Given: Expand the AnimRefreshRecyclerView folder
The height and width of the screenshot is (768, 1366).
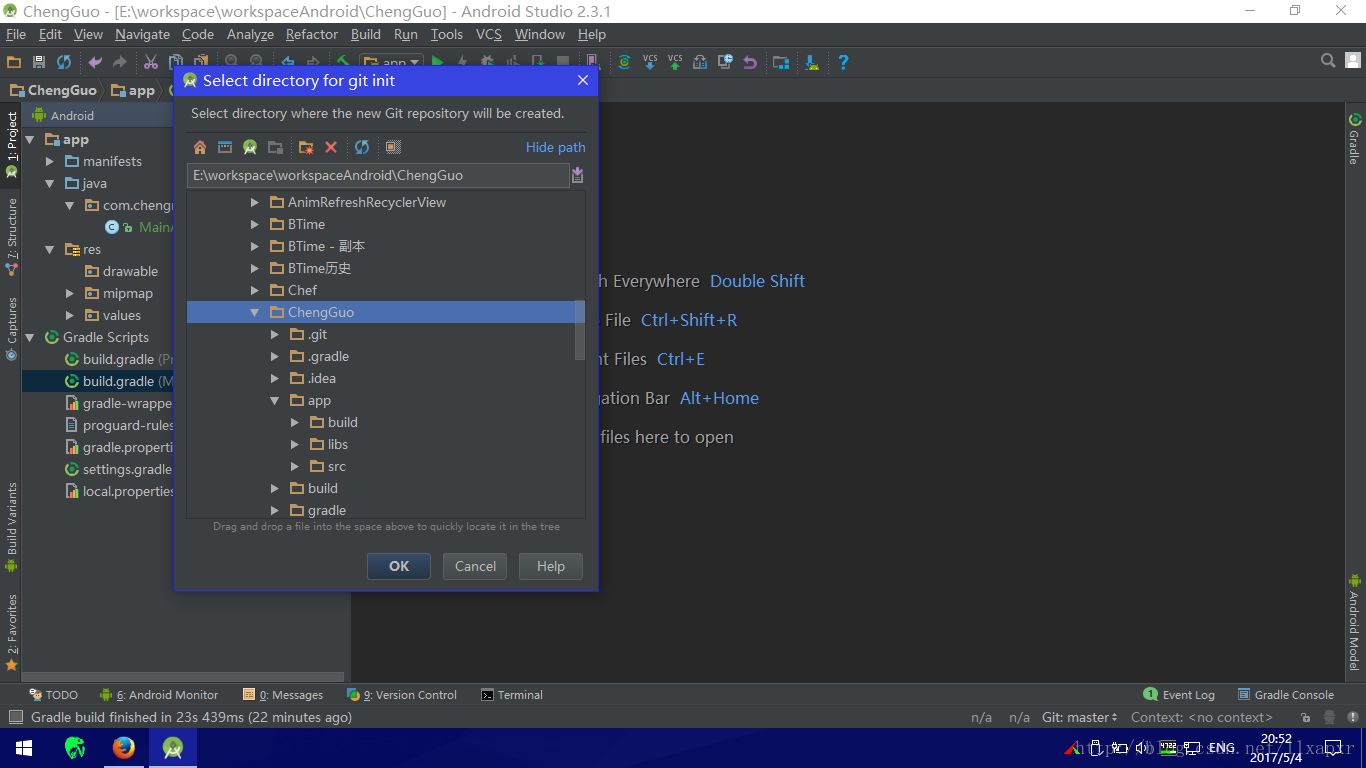Looking at the screenshot, I should pos(255,202).
